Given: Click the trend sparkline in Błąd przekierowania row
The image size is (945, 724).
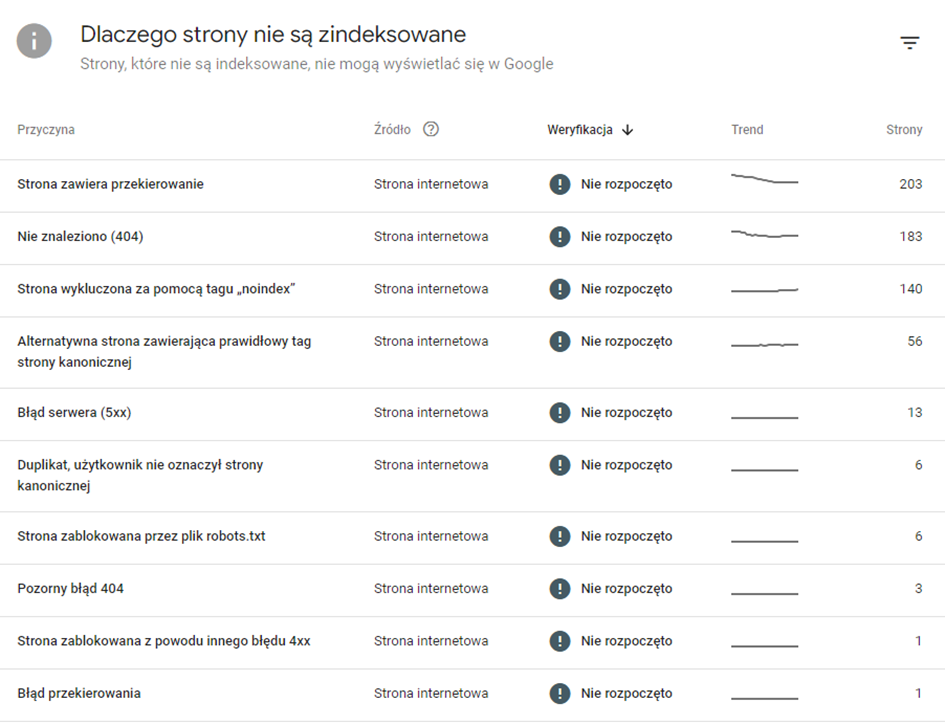Looking at the screenshot, I should [764, 698].
